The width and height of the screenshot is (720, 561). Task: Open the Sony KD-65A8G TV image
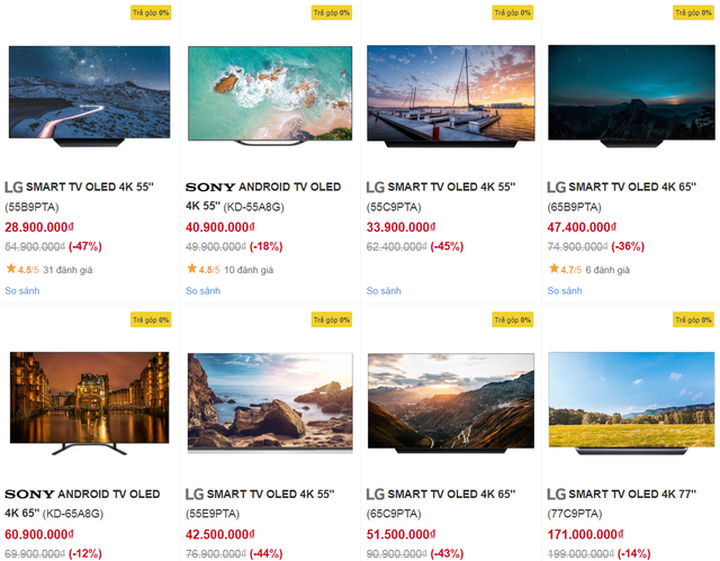(89, 402)
